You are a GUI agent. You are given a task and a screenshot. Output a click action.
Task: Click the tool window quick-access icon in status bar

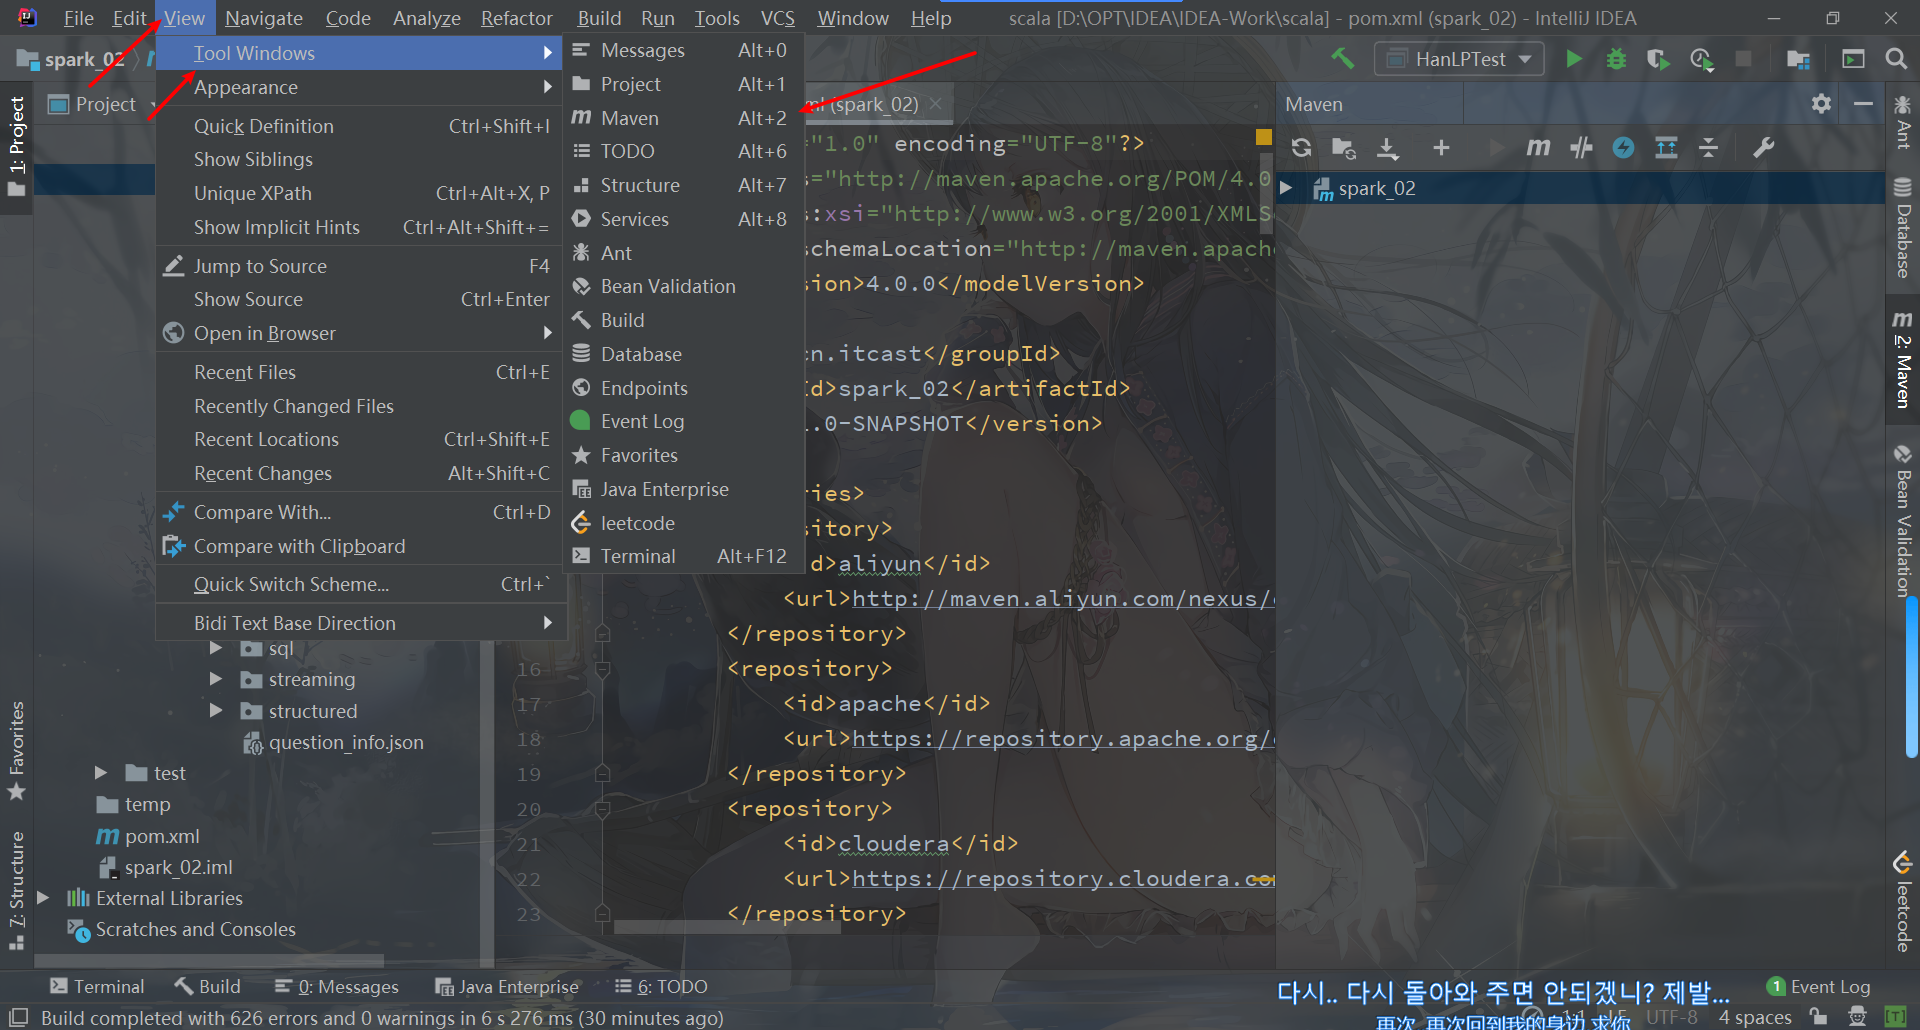(x=18, y=1018)
